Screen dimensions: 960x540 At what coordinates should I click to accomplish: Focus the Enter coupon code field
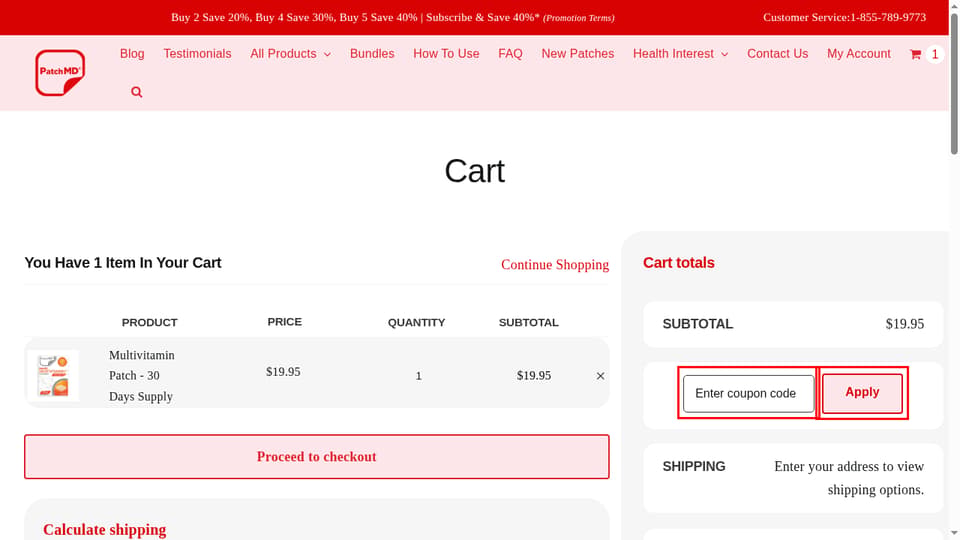(749, 394)
